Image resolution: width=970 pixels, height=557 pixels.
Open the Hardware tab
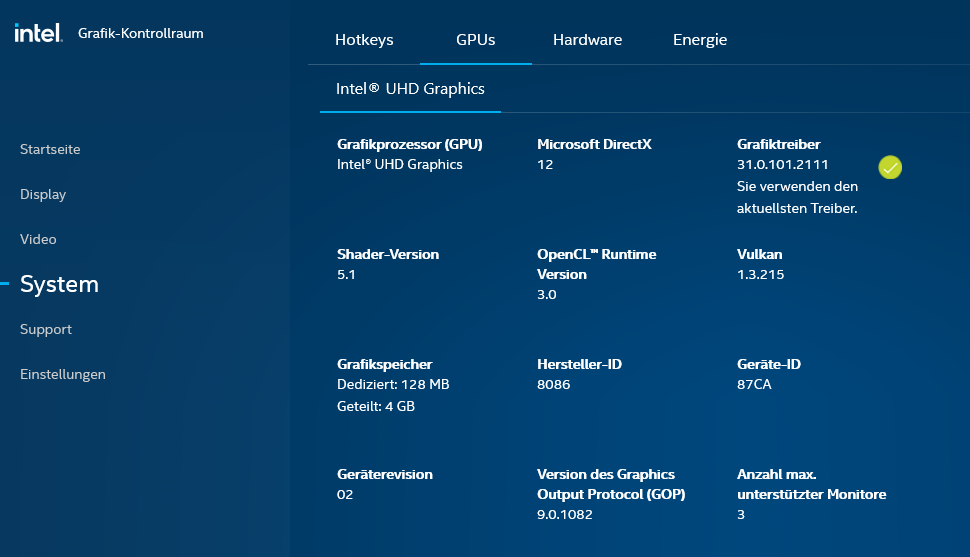pos(587,40)
